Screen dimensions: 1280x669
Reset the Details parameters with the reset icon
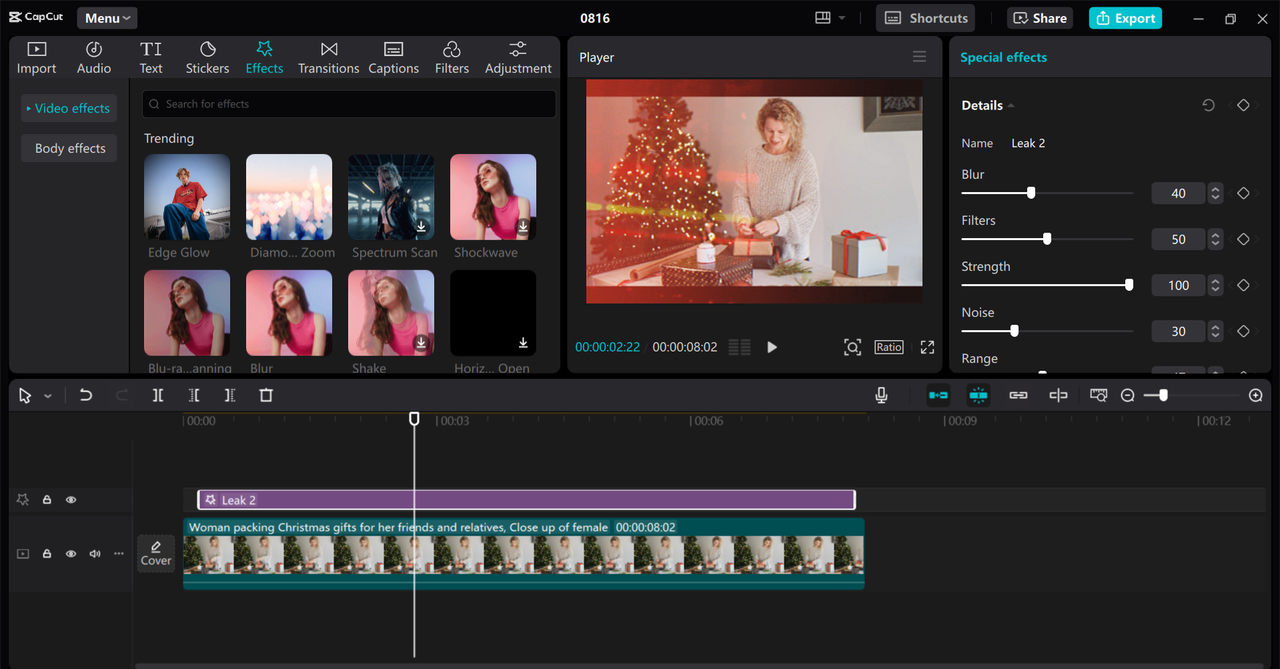click(1208, 105)
